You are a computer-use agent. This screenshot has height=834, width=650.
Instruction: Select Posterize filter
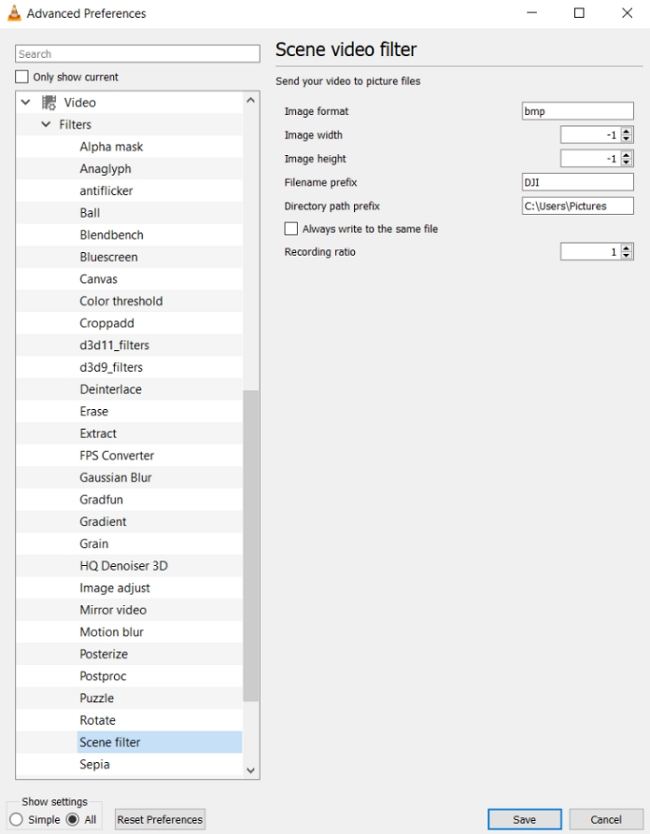pyautogui.click(x=103, y=654)
